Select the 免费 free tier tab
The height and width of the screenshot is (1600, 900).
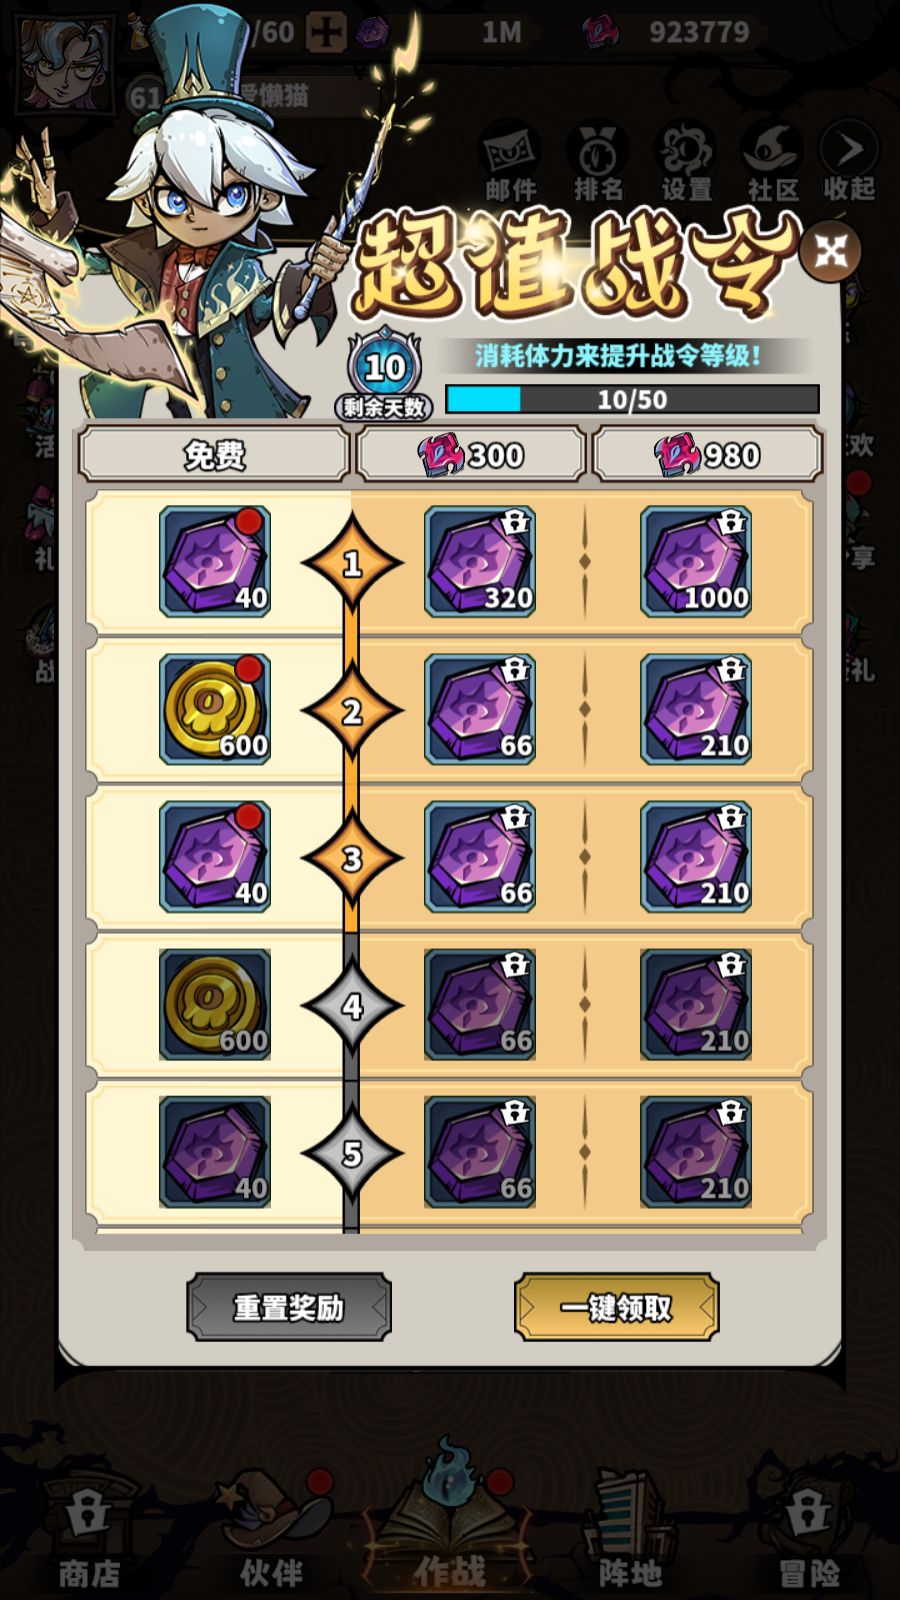214,455
